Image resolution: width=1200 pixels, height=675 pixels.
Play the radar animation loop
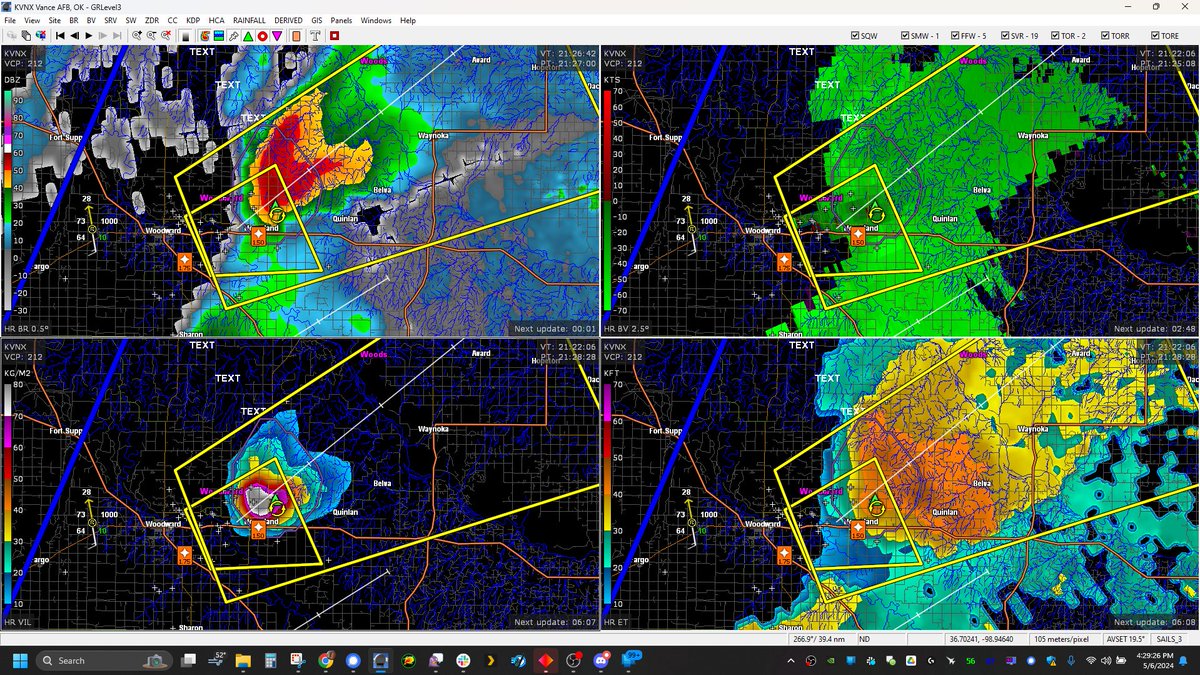click(x=89, y=36)
